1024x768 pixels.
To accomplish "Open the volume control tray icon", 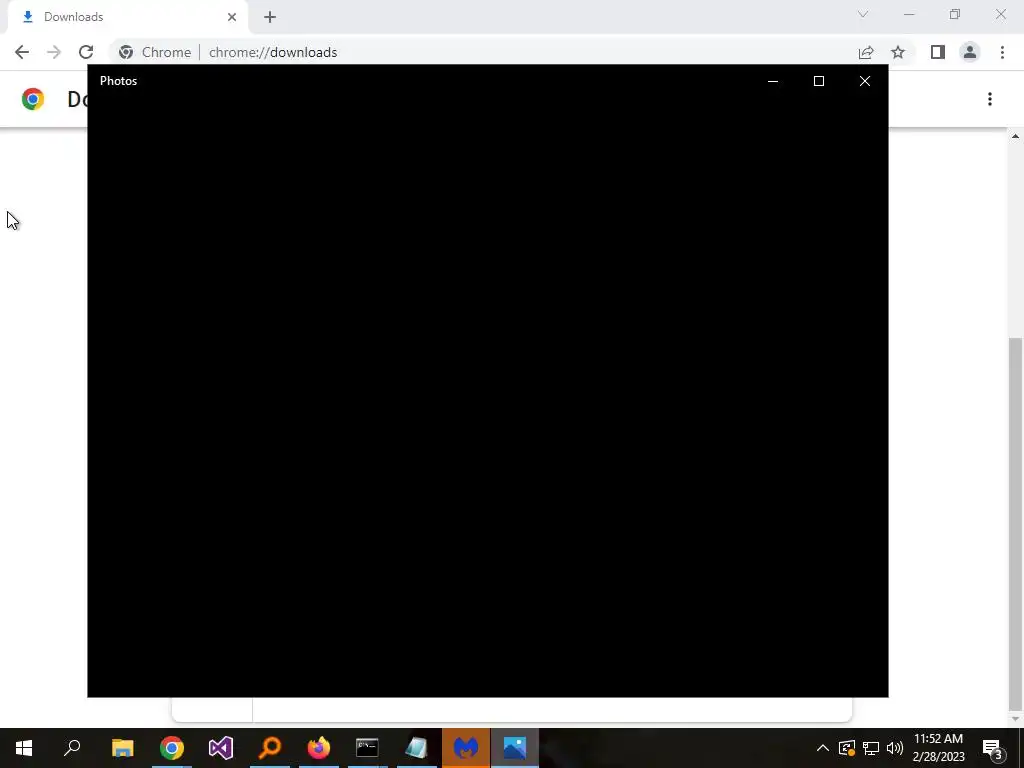I will tap(895, 748).
